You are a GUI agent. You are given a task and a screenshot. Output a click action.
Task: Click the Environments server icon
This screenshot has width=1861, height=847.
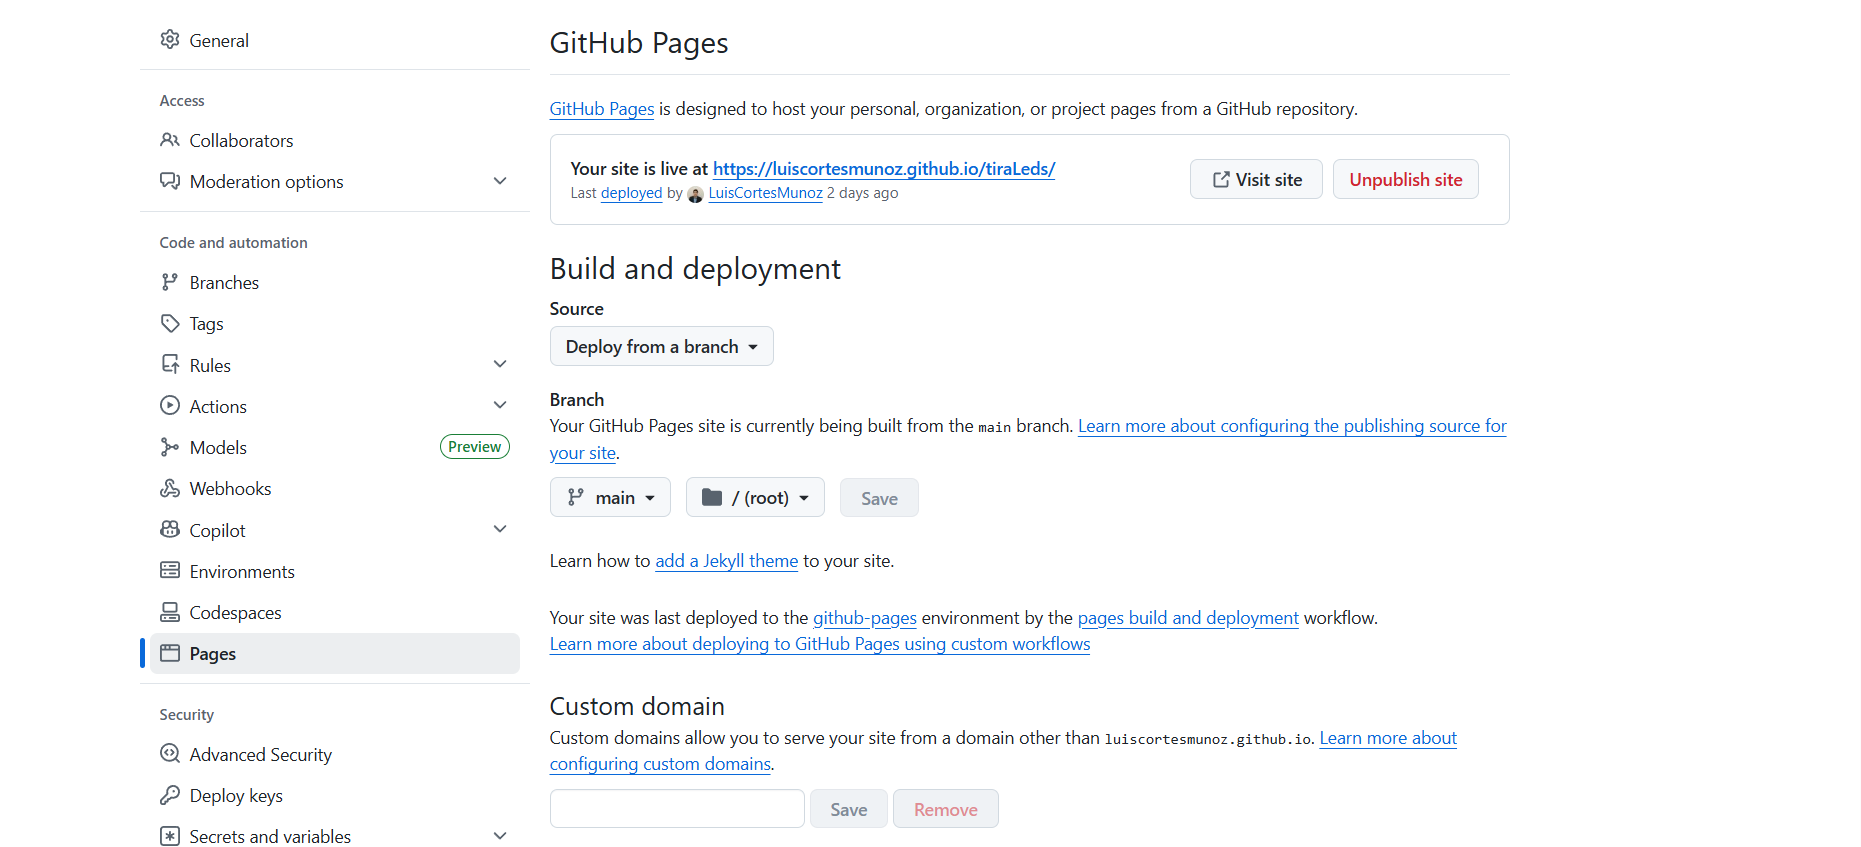[170, 571]
